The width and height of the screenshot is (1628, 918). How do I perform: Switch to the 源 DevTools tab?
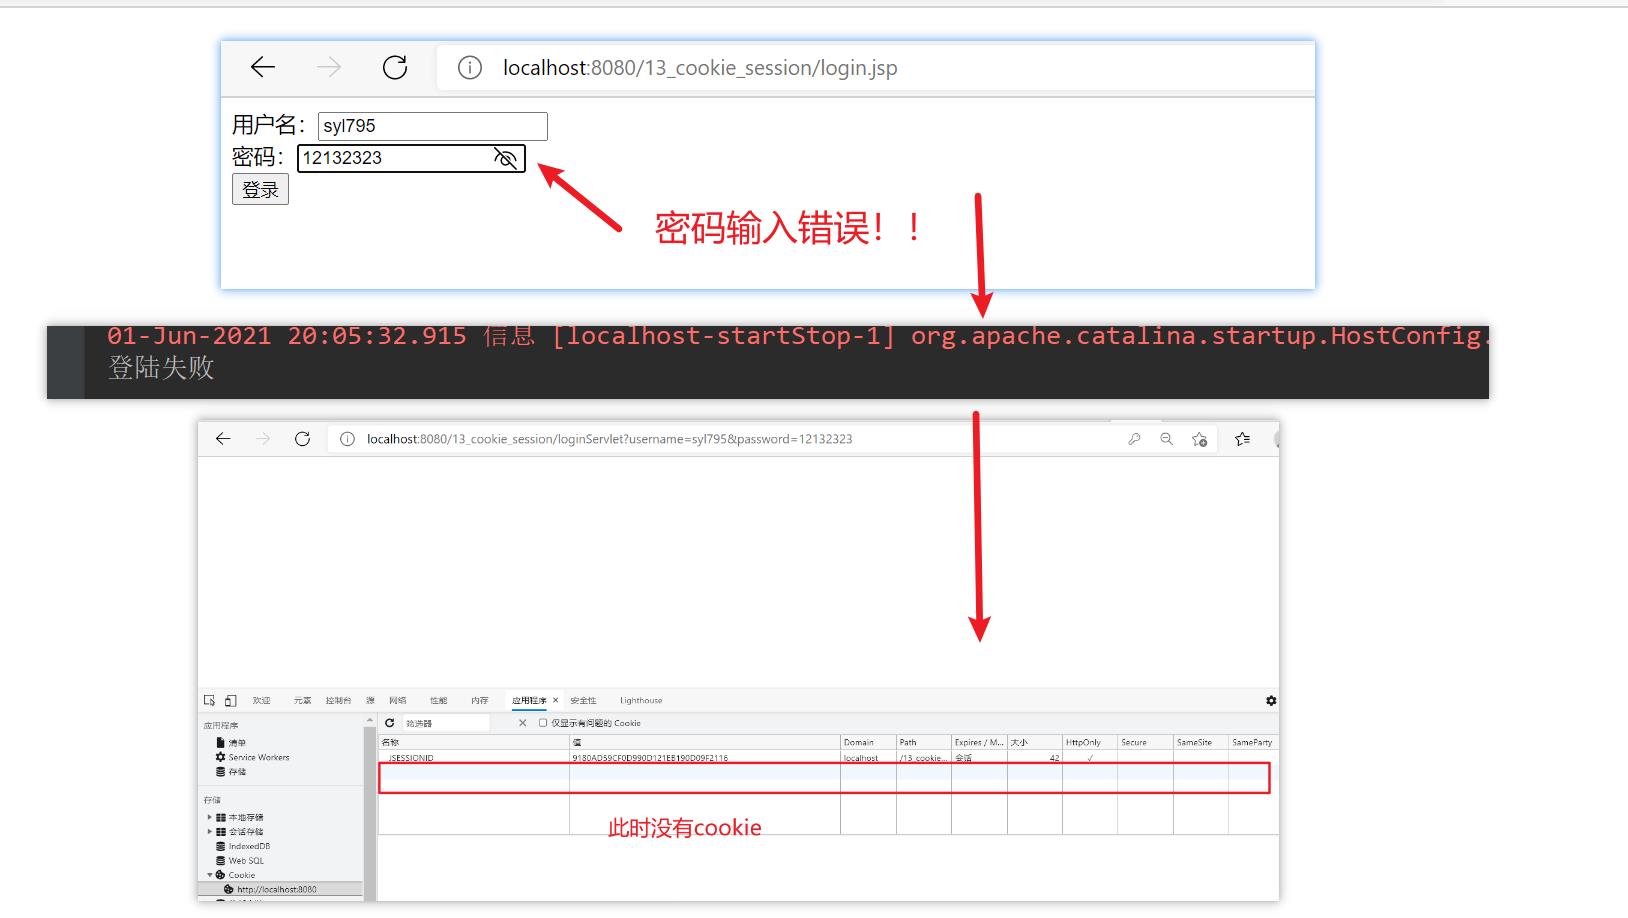[370, 701]
